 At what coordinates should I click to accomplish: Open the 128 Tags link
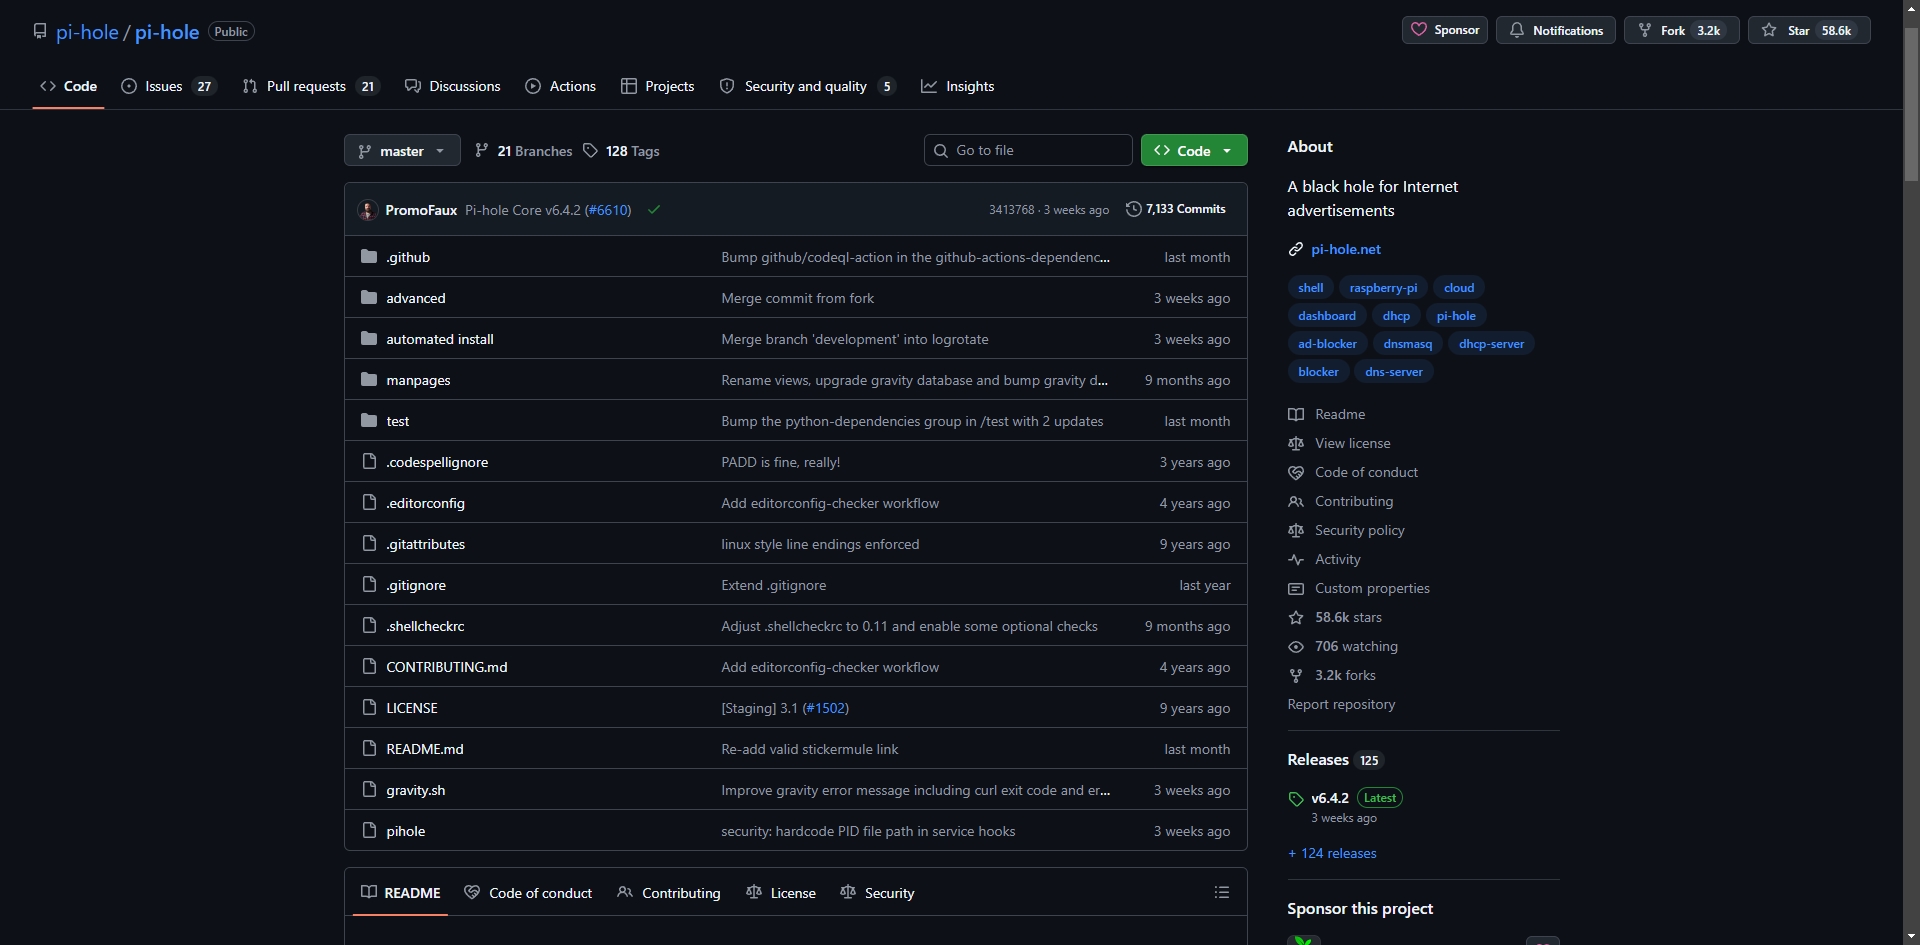[x=621, y=151]
